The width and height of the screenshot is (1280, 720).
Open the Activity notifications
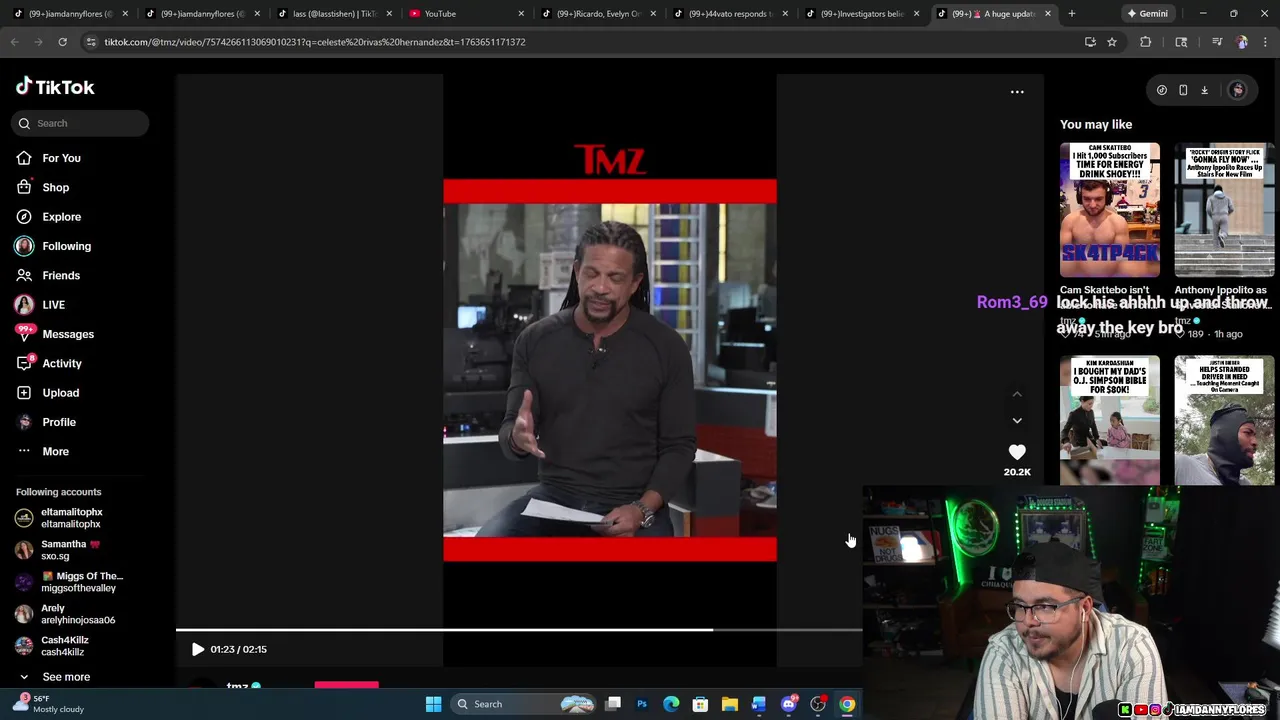pyautogui.click(x=49, y=363)
